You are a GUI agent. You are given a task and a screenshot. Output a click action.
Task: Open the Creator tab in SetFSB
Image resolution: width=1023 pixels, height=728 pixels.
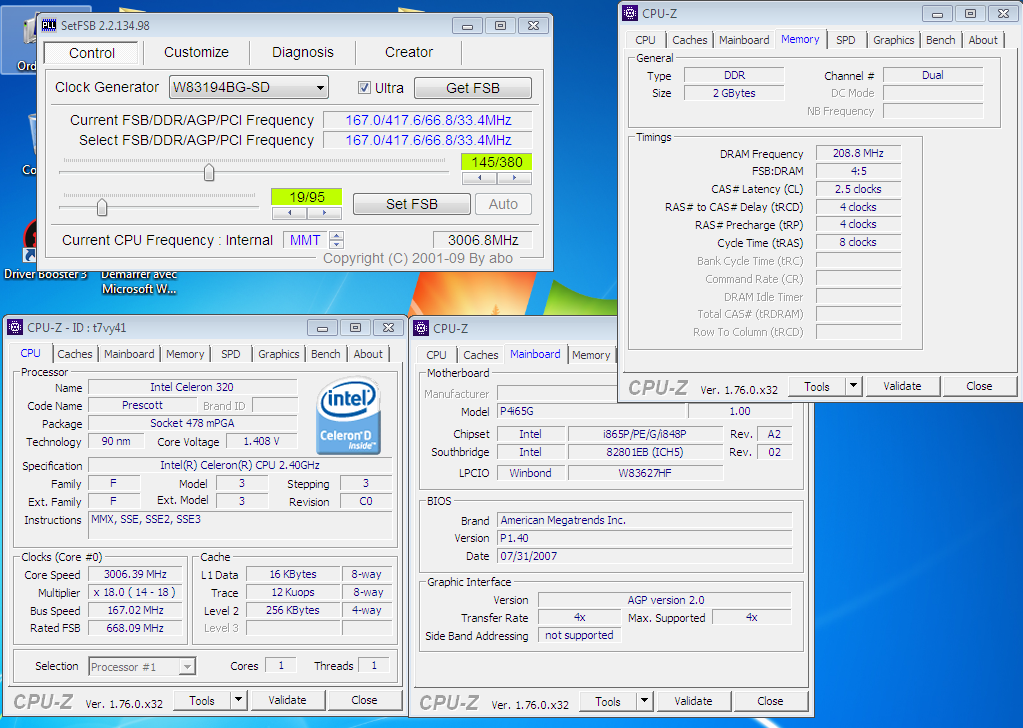coord(409,52)
